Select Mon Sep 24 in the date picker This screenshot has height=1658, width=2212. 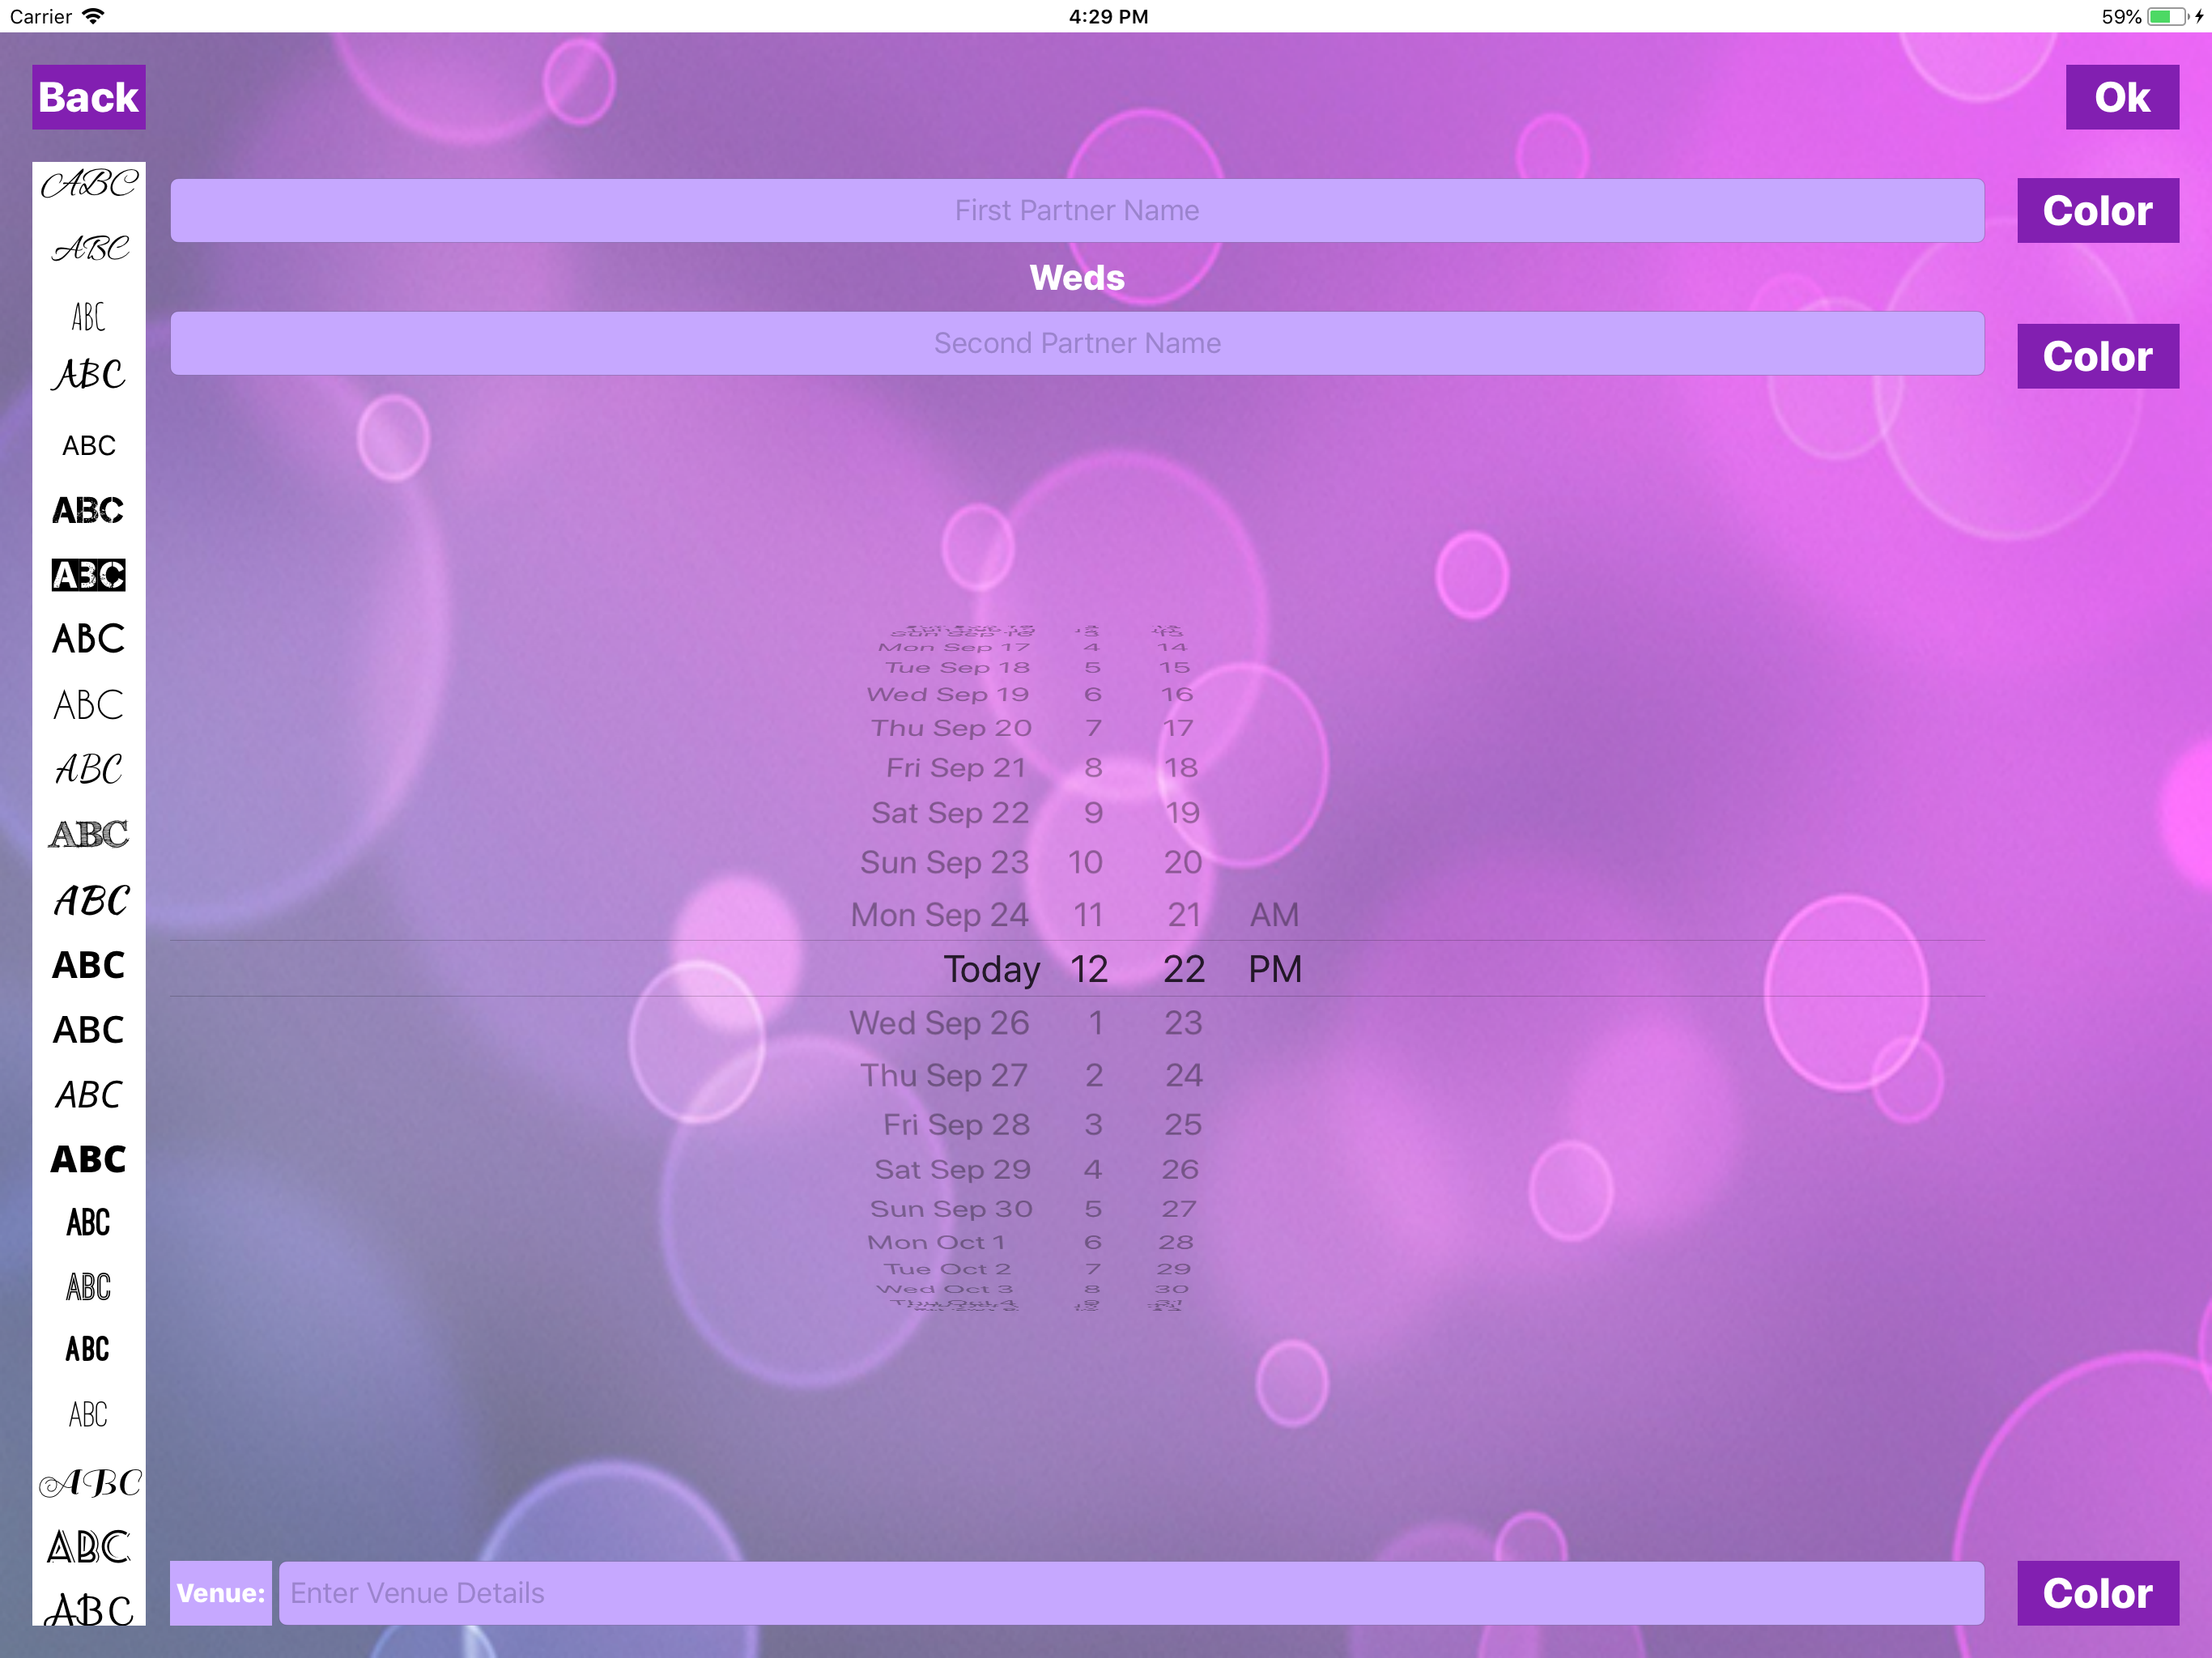pyautogui.click(x=939, y=915)
